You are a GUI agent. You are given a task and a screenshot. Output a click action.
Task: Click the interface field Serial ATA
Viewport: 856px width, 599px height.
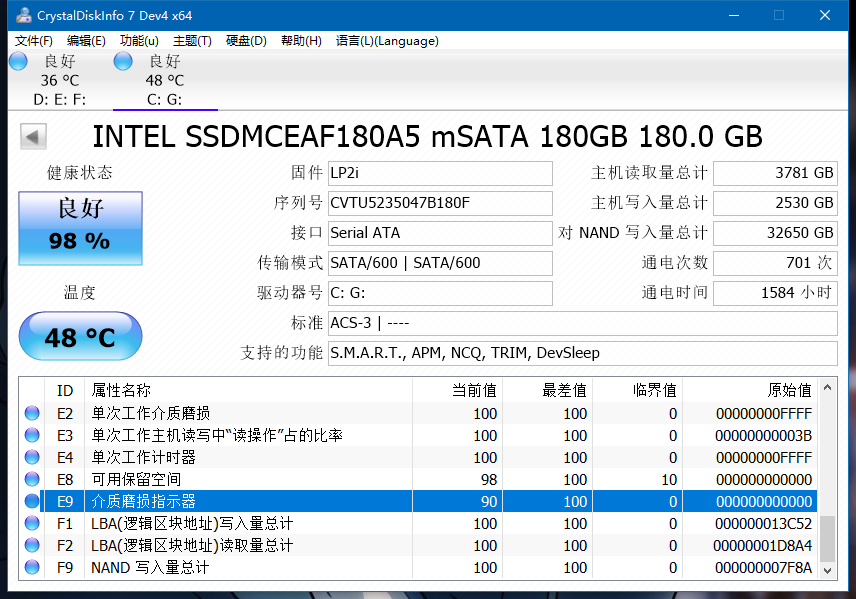[x=440, y=233]
